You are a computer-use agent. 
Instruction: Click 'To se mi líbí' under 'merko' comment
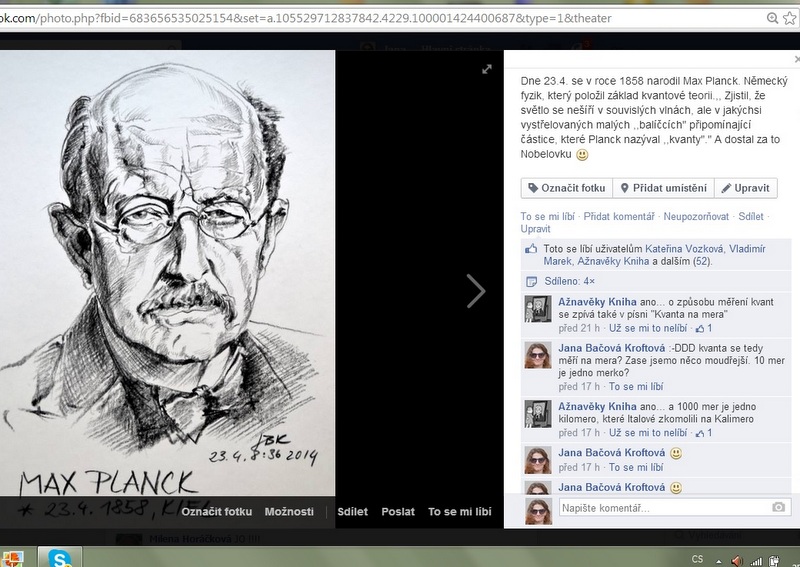click(636, 386)
